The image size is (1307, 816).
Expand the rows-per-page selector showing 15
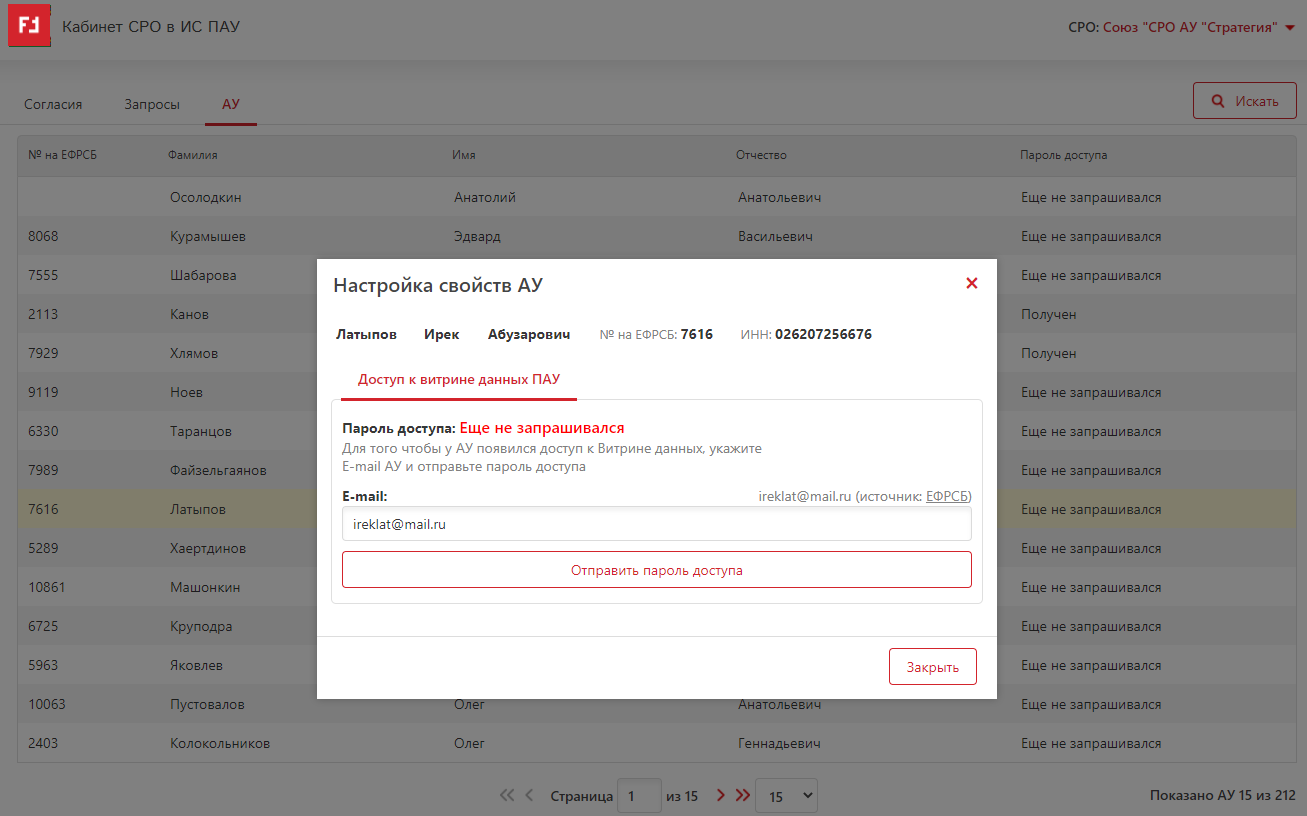pyautogui.click(x=786, y=796)
